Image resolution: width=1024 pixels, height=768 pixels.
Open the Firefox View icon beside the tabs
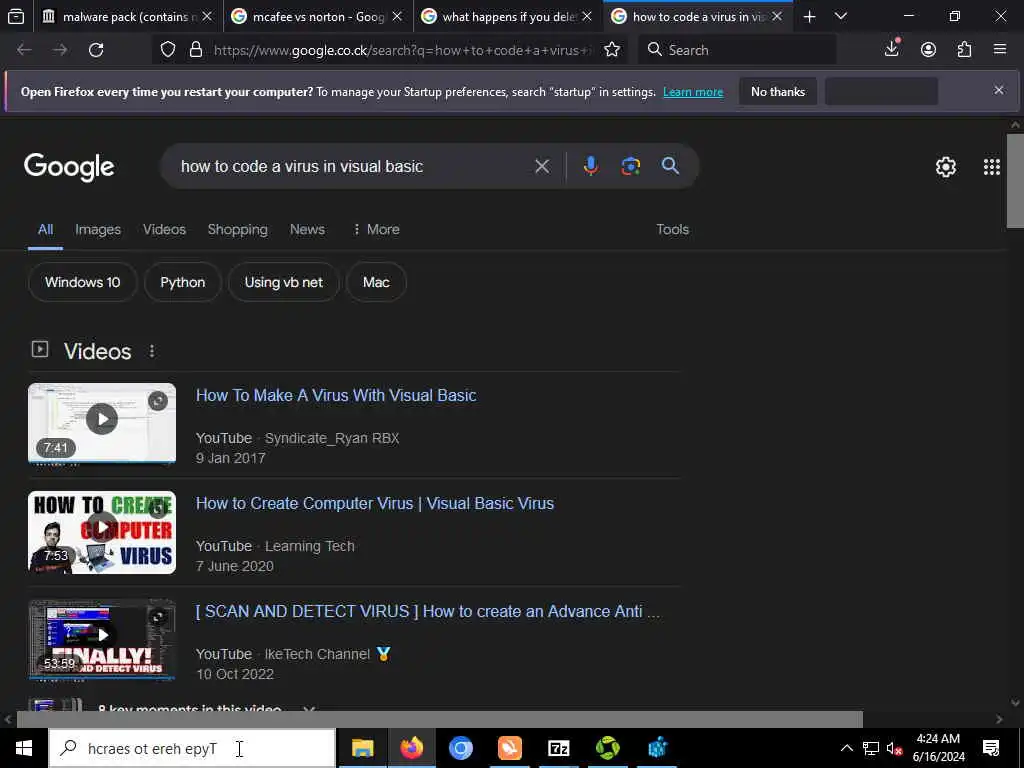[16, 16]
